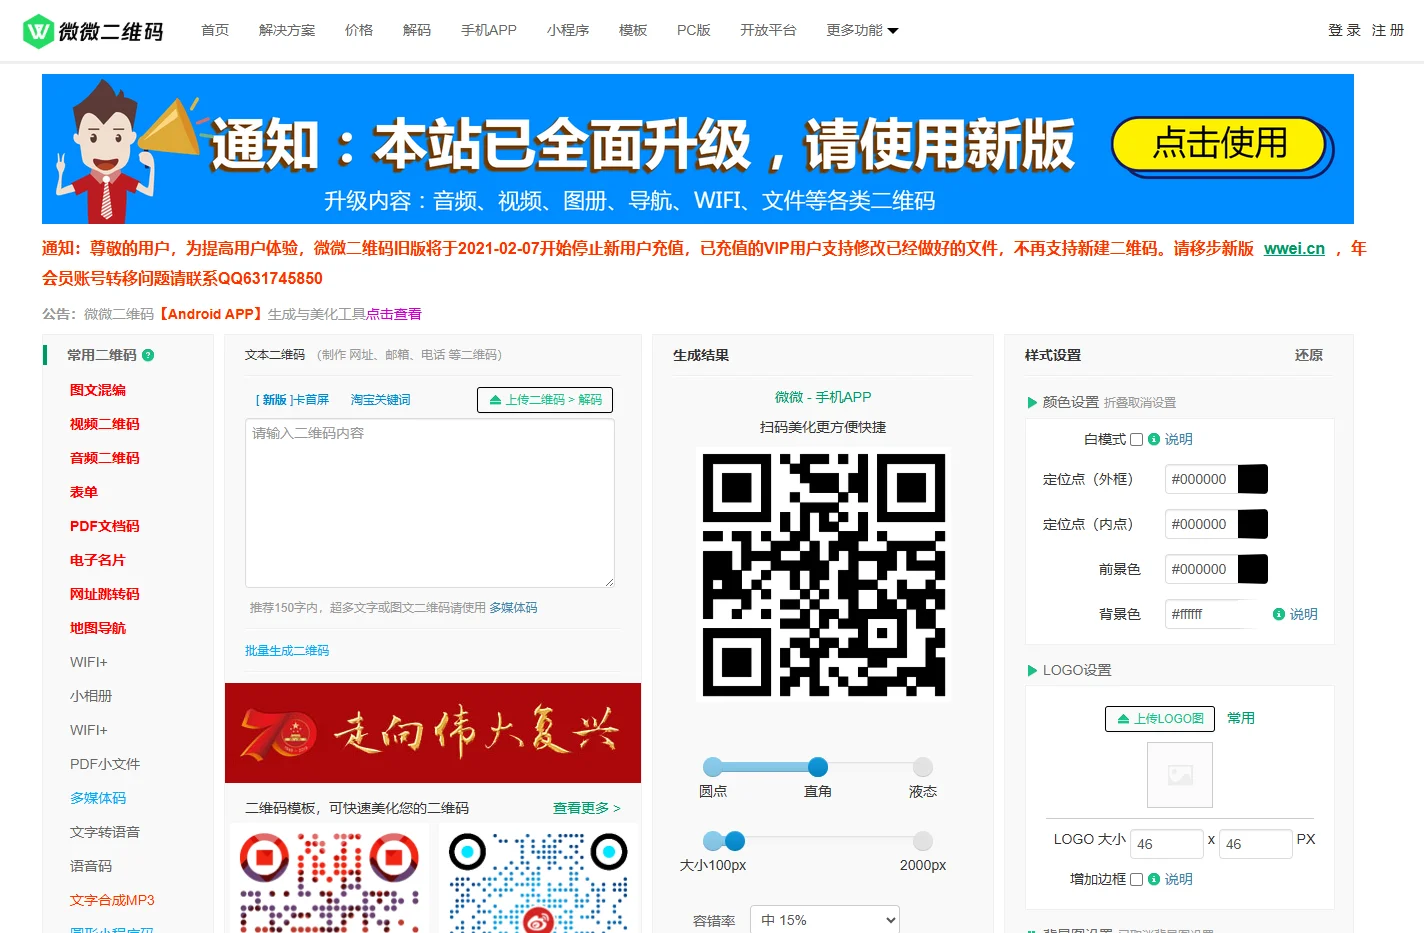Click the blue Weibo QR template thumbnail

(x=538, y=879)
